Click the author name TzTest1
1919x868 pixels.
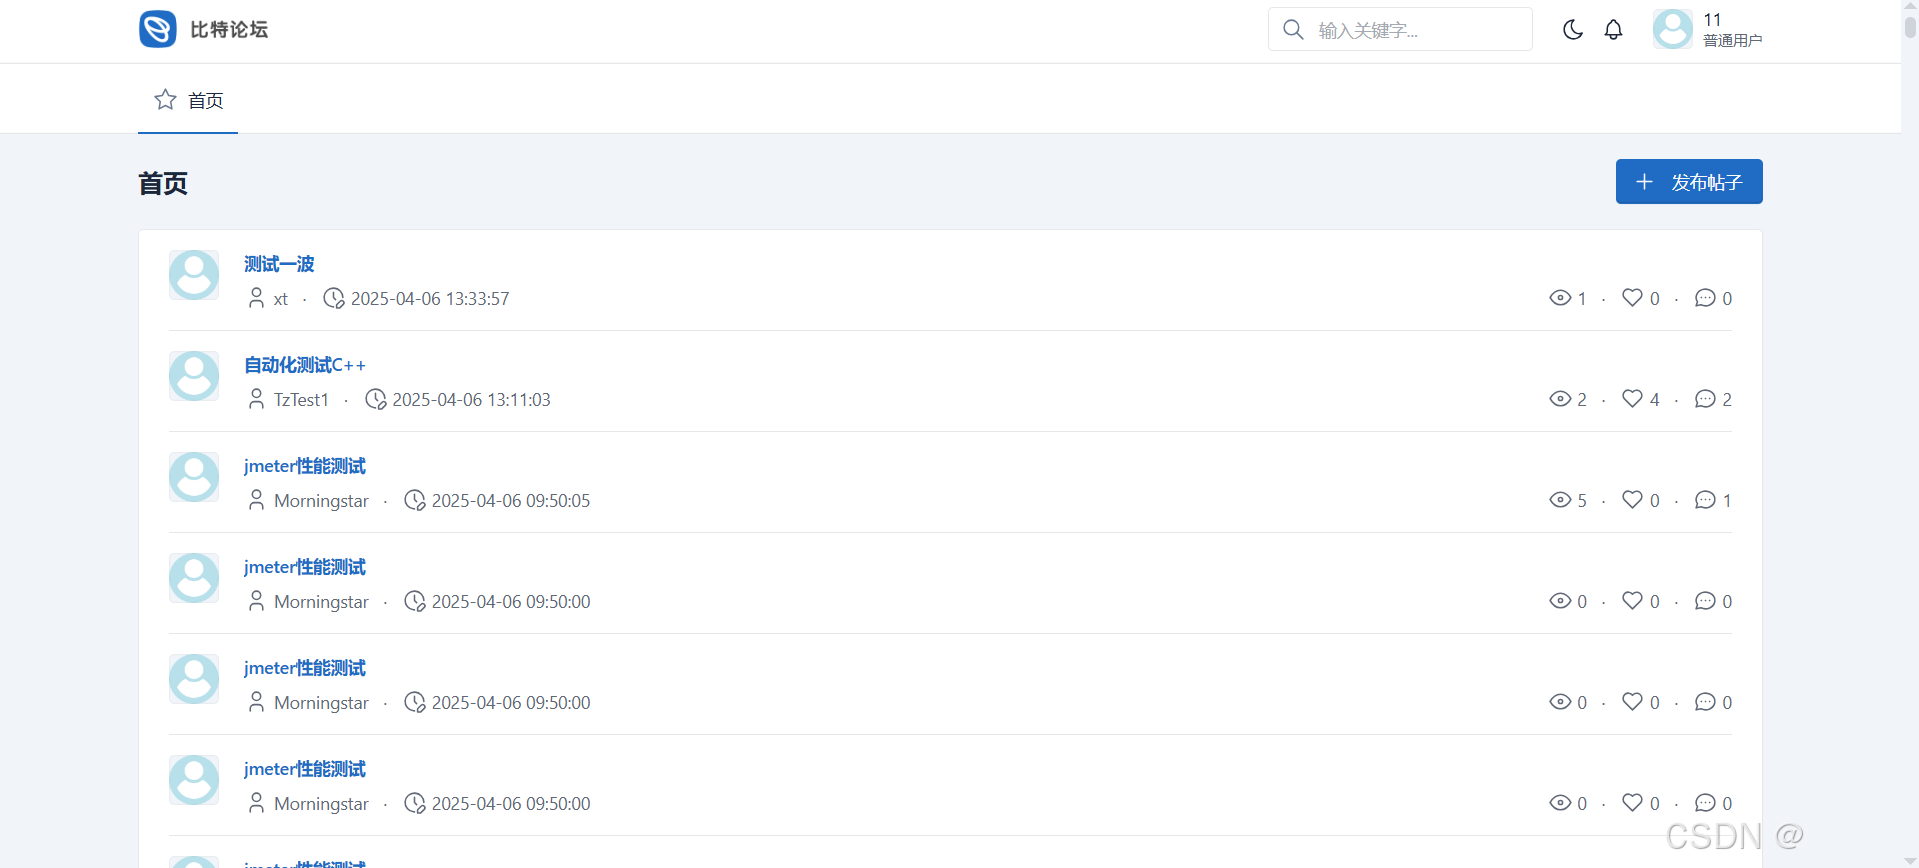(x=301, y=400)
